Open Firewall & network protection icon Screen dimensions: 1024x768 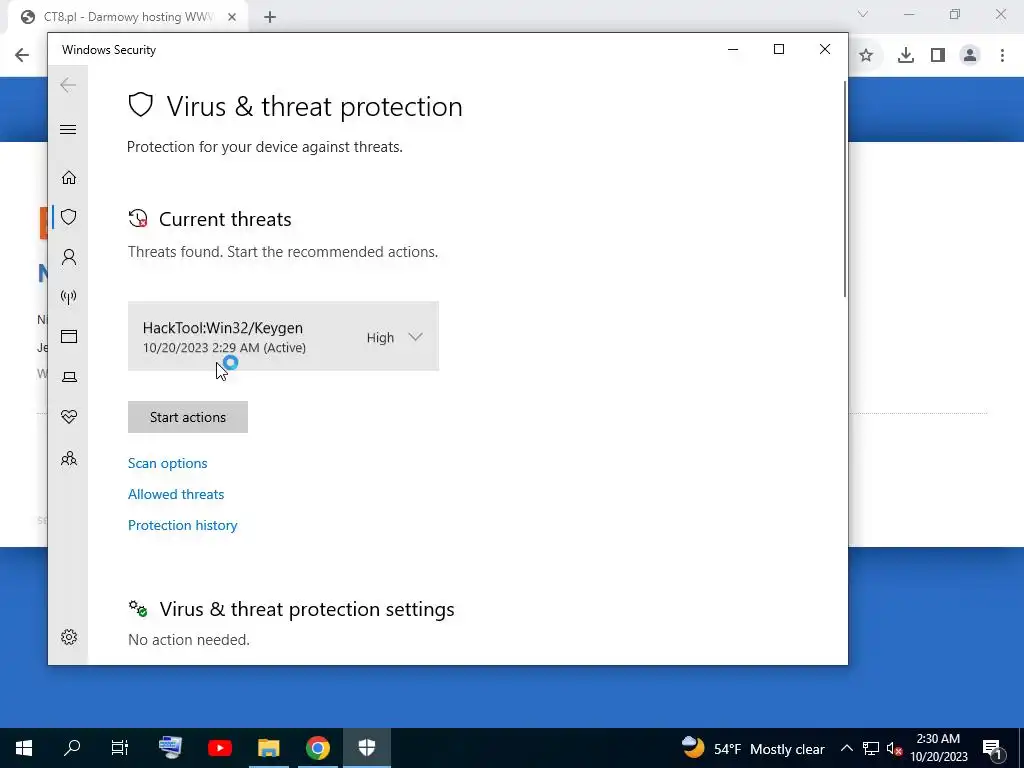pyautogui.click(x=69, y=297)
